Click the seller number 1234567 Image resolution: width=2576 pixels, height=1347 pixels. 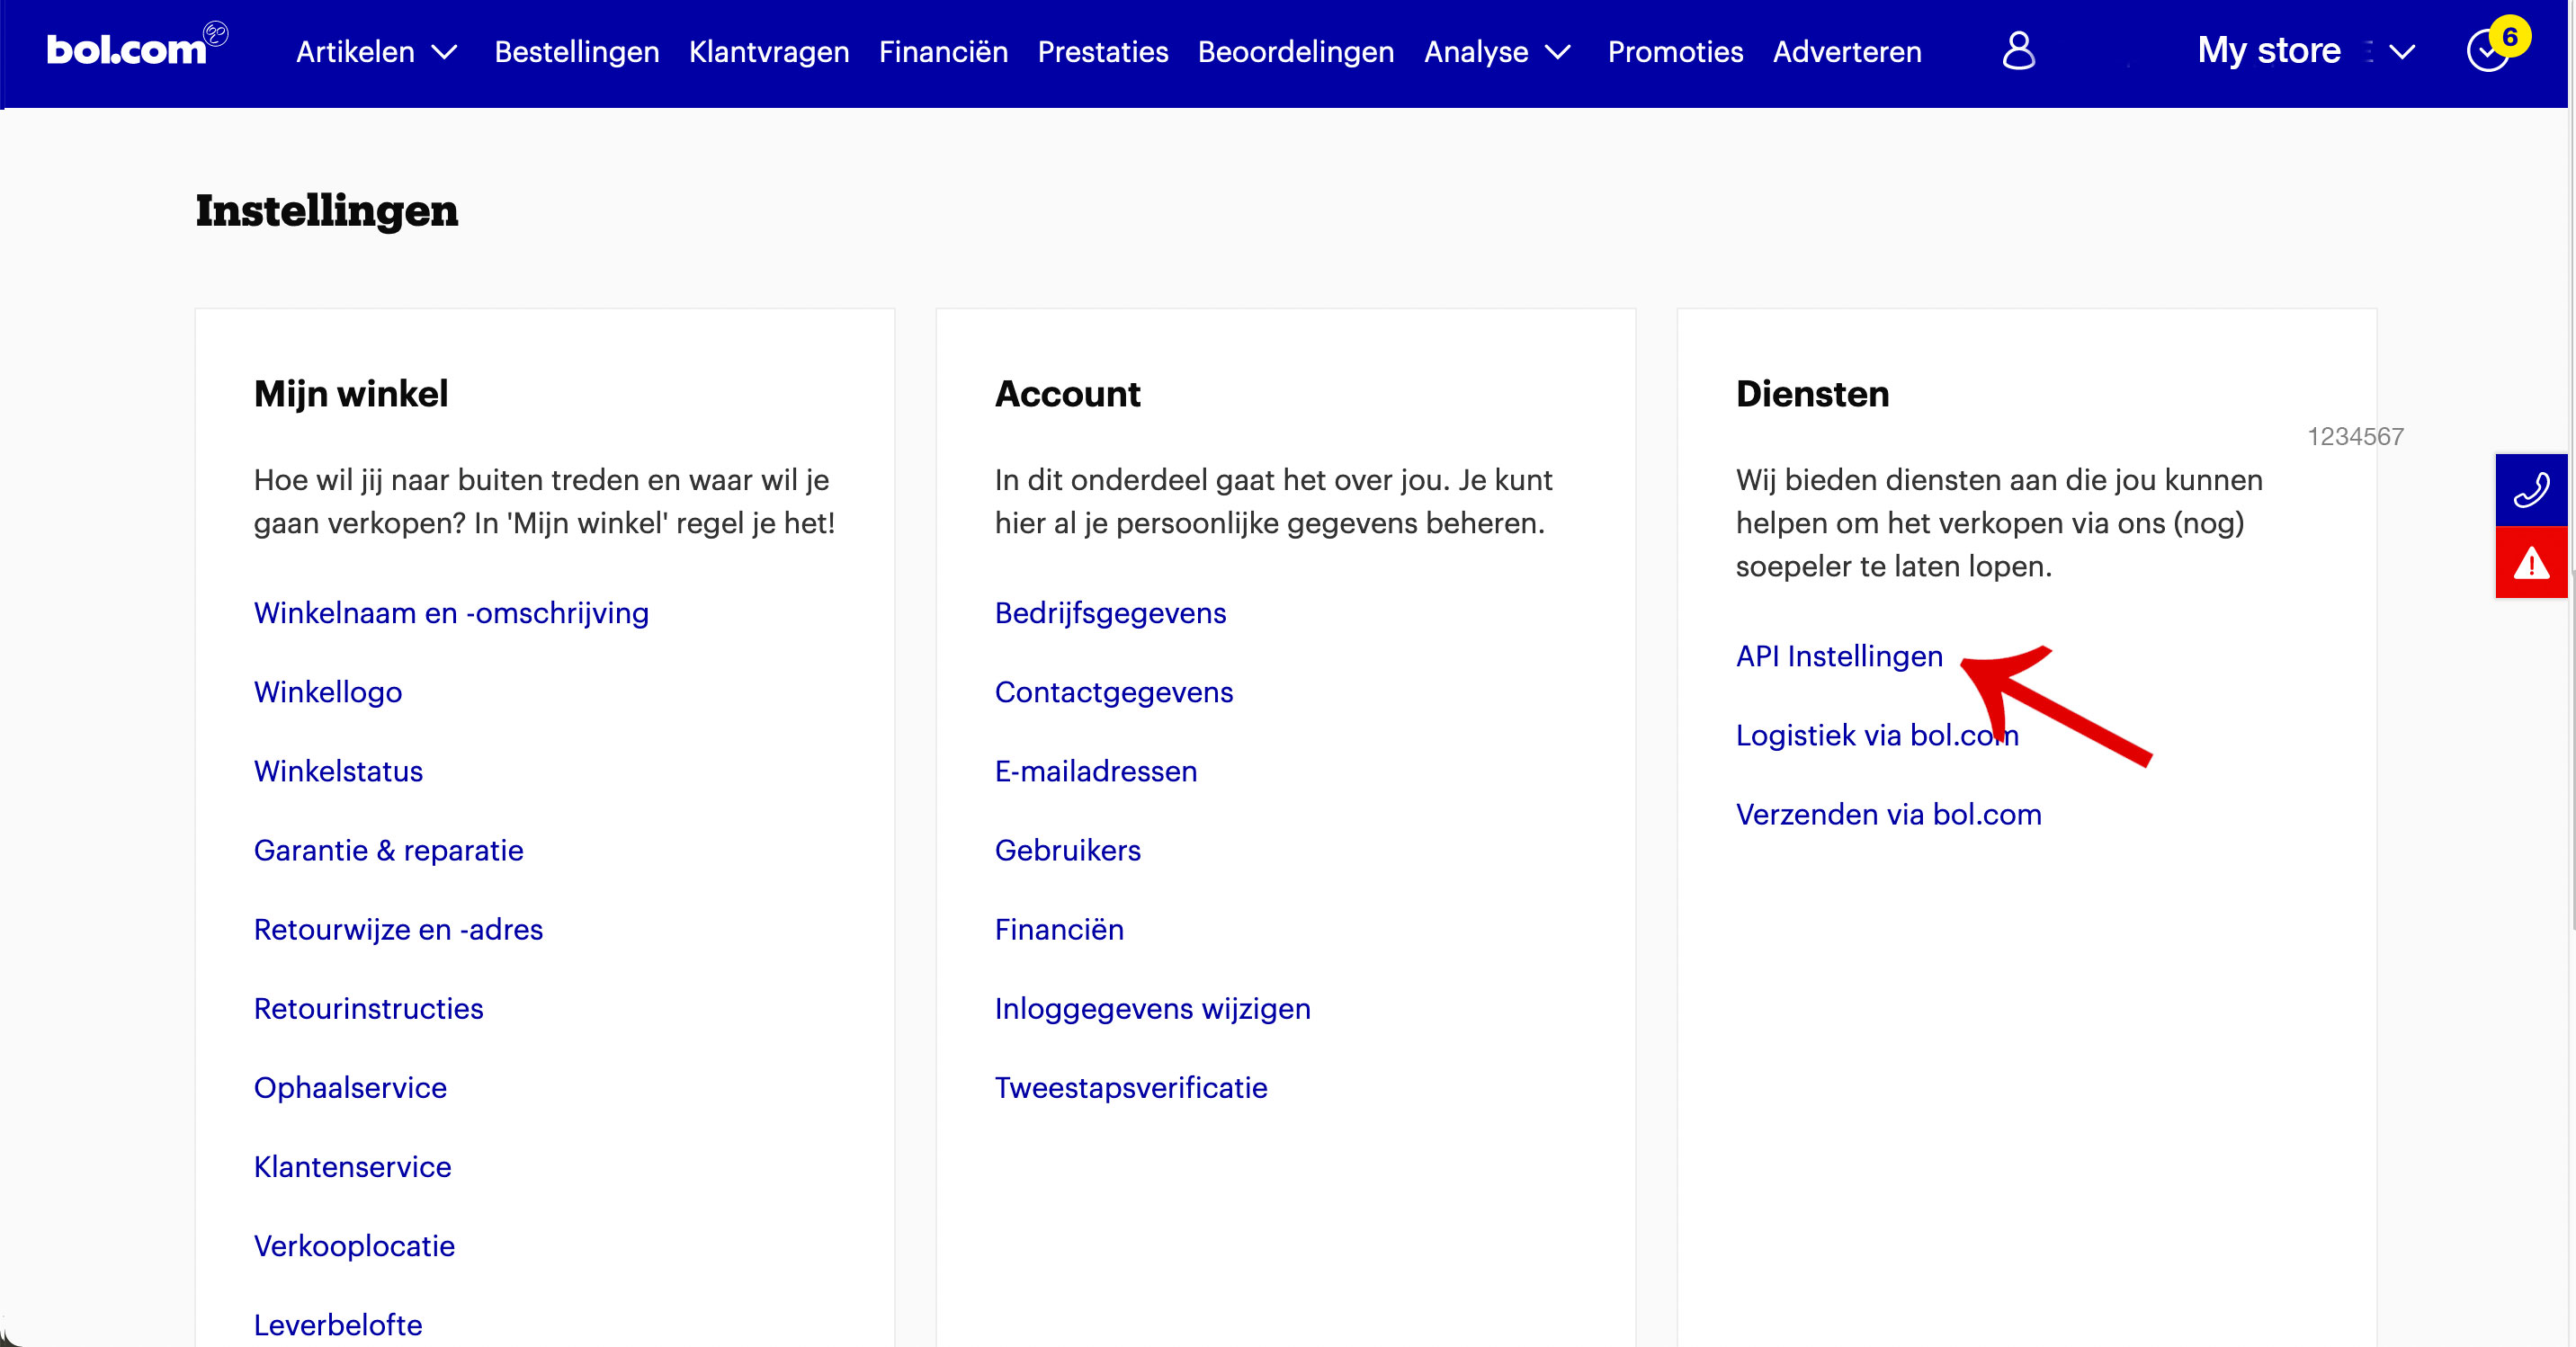(x=2355, y=437)
